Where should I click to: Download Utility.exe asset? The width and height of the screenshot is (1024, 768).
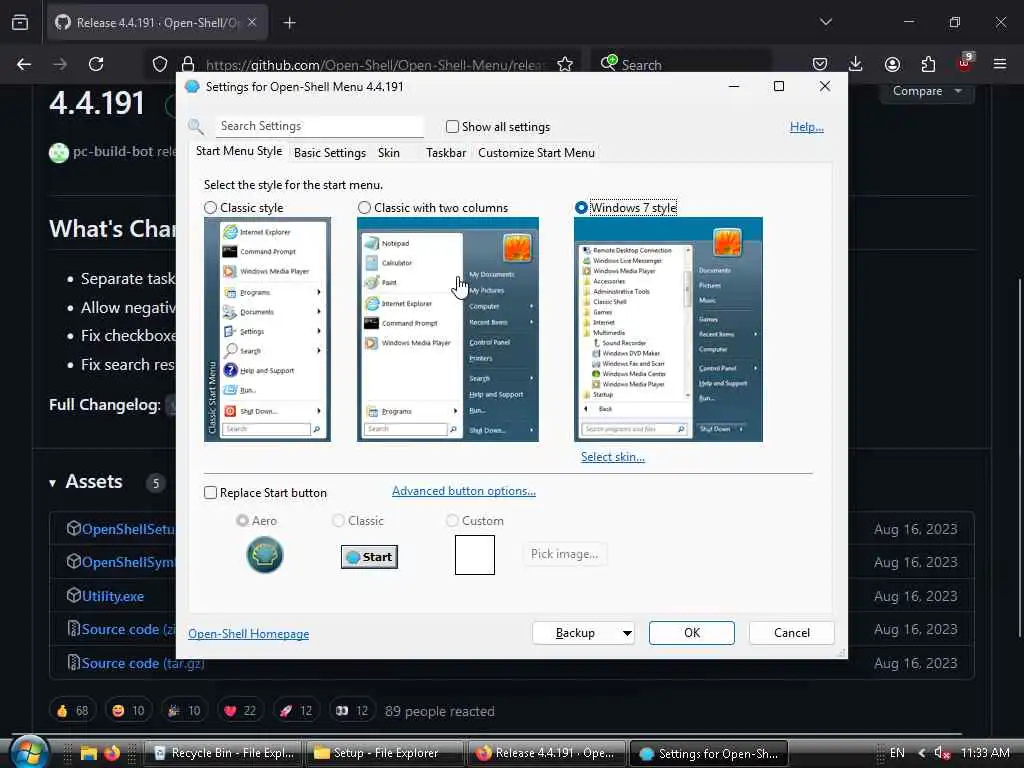113,596
